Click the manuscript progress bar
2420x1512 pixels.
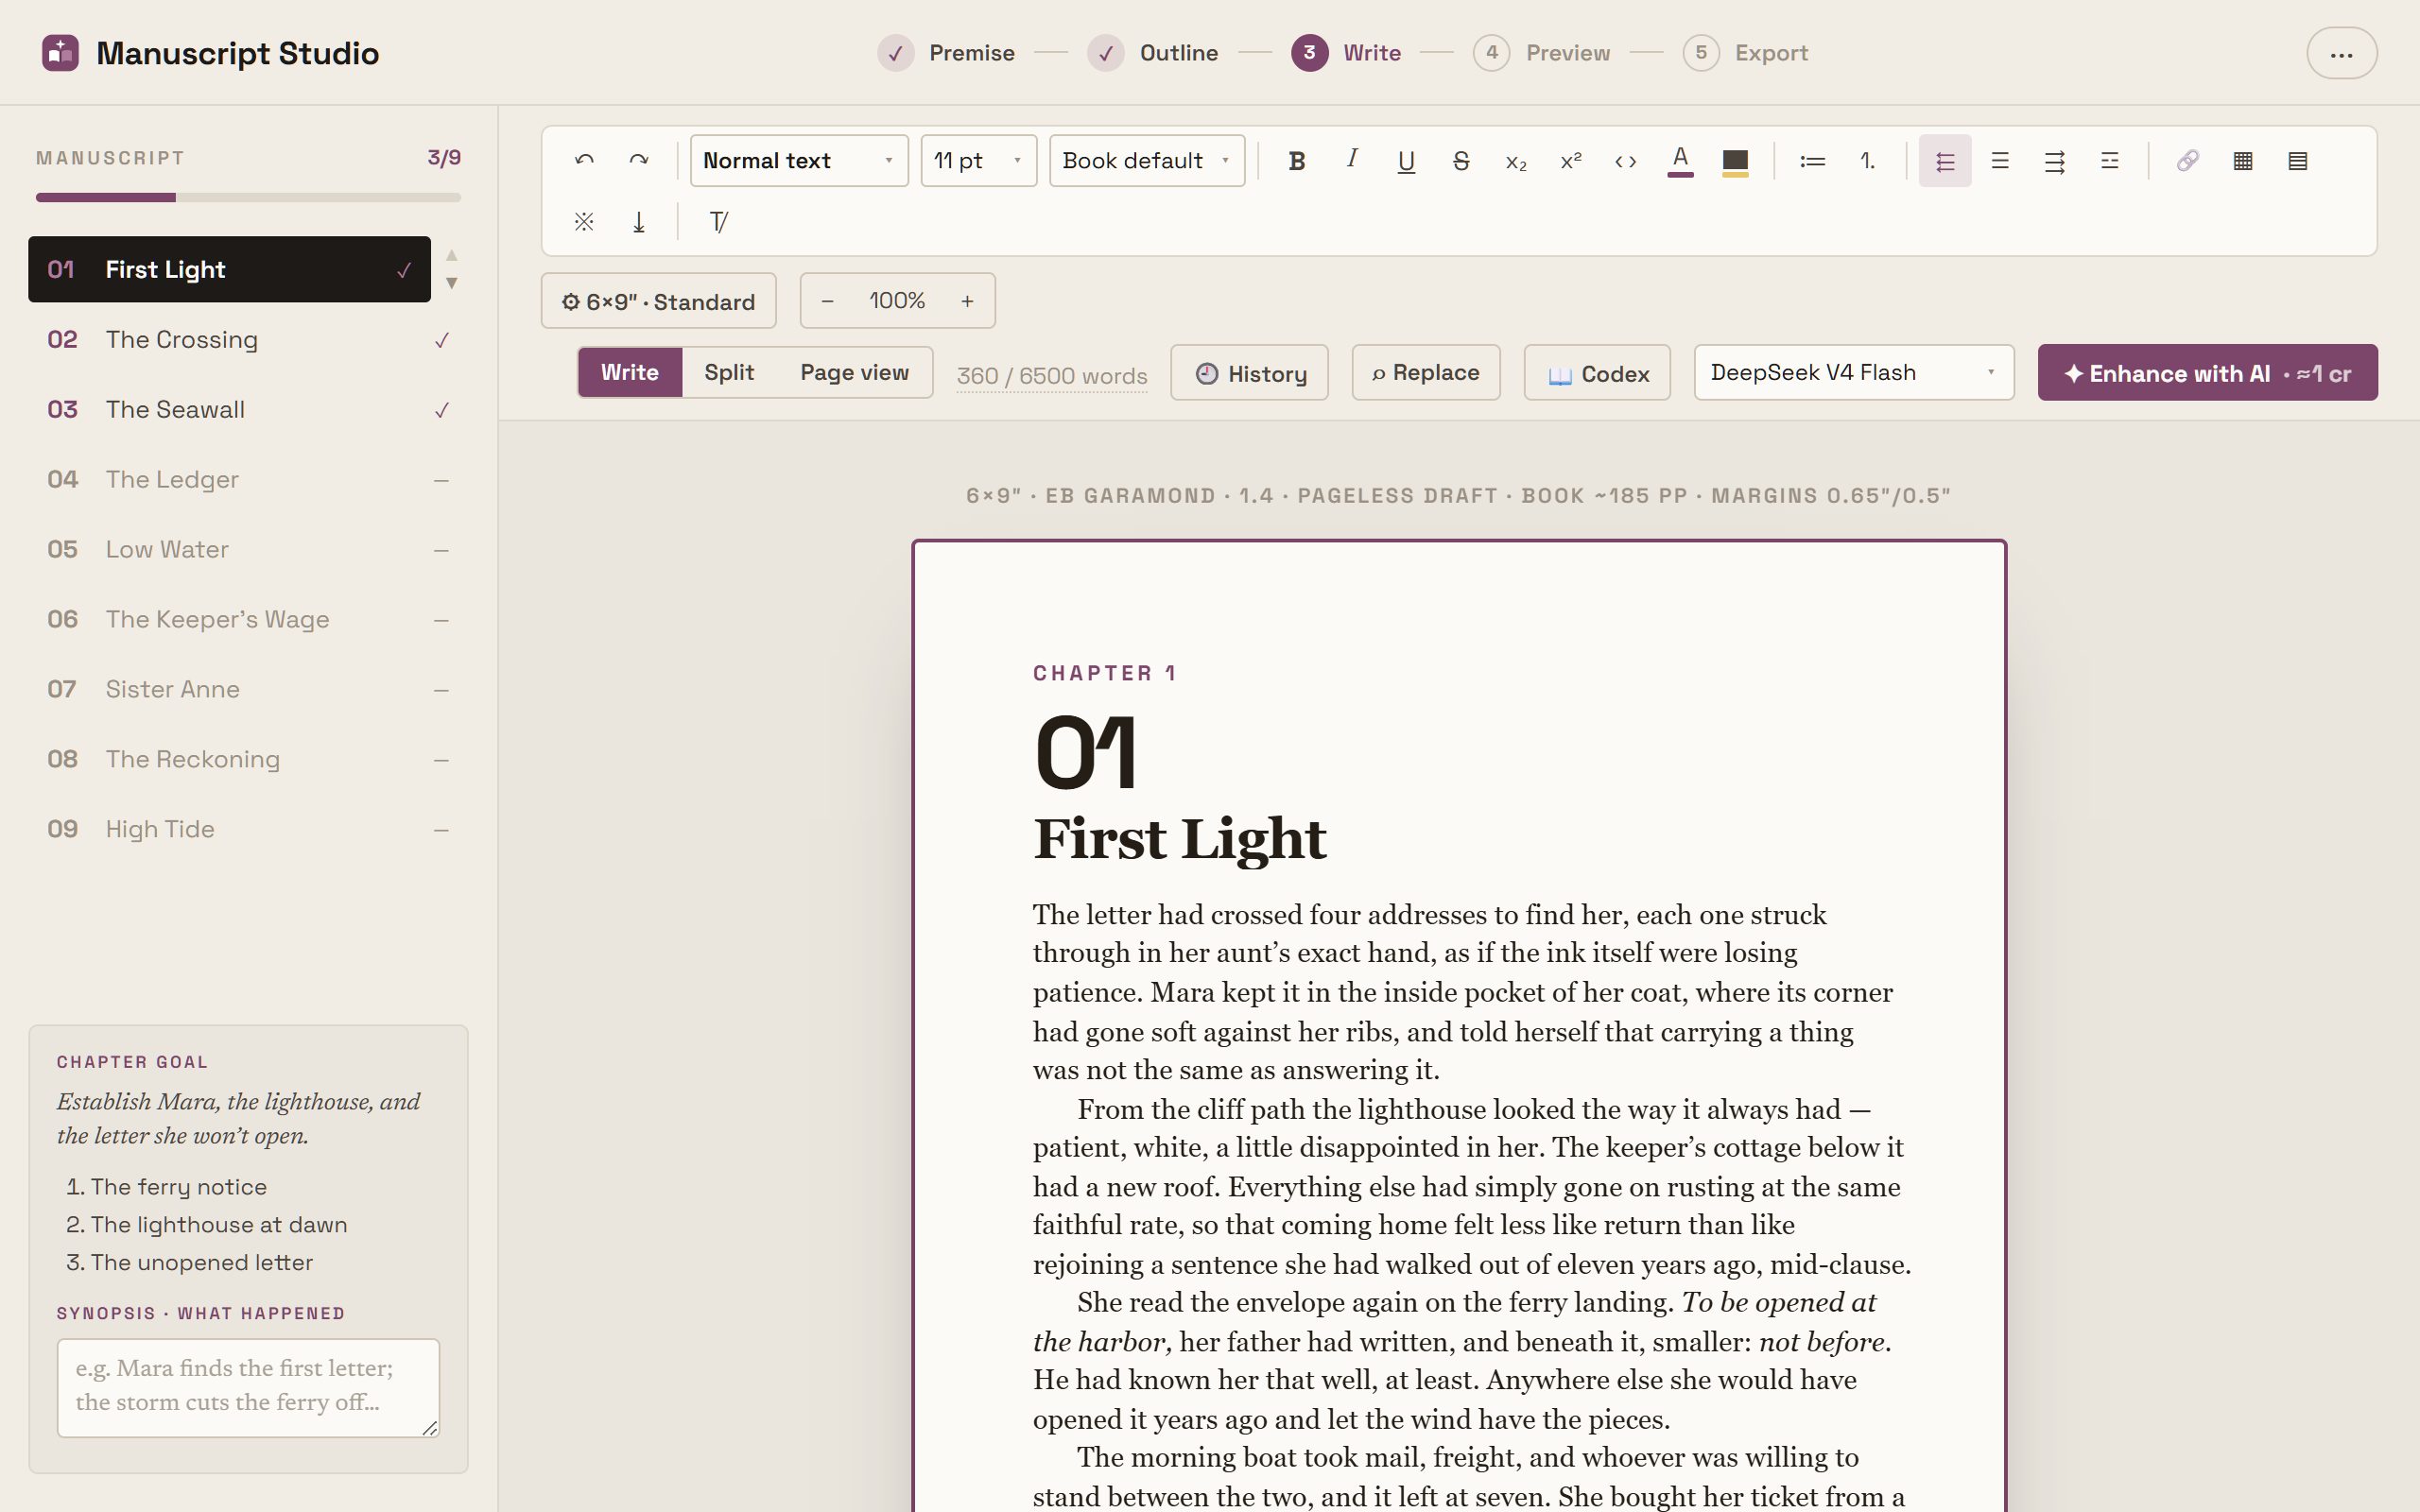coord(248,197)
